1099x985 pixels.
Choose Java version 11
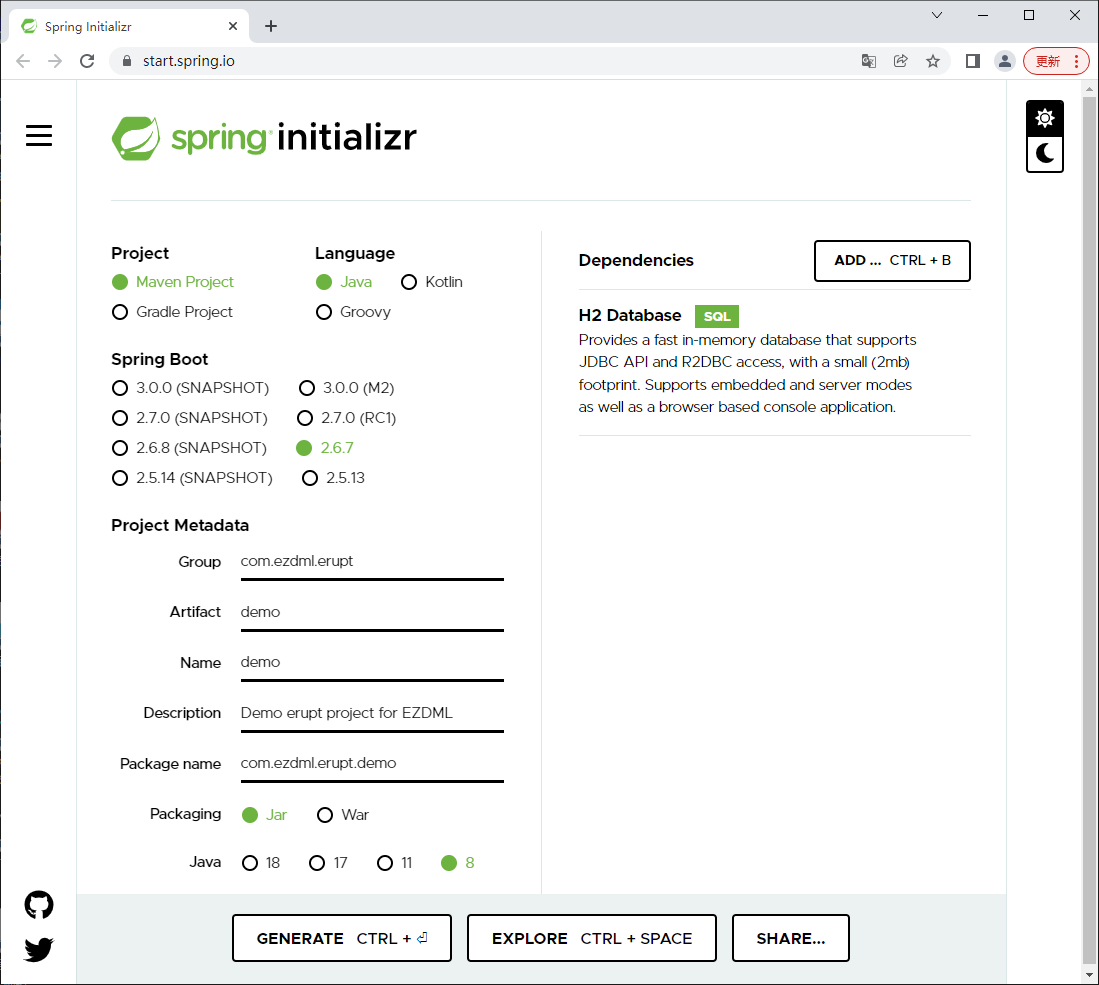tap(394, 863)
